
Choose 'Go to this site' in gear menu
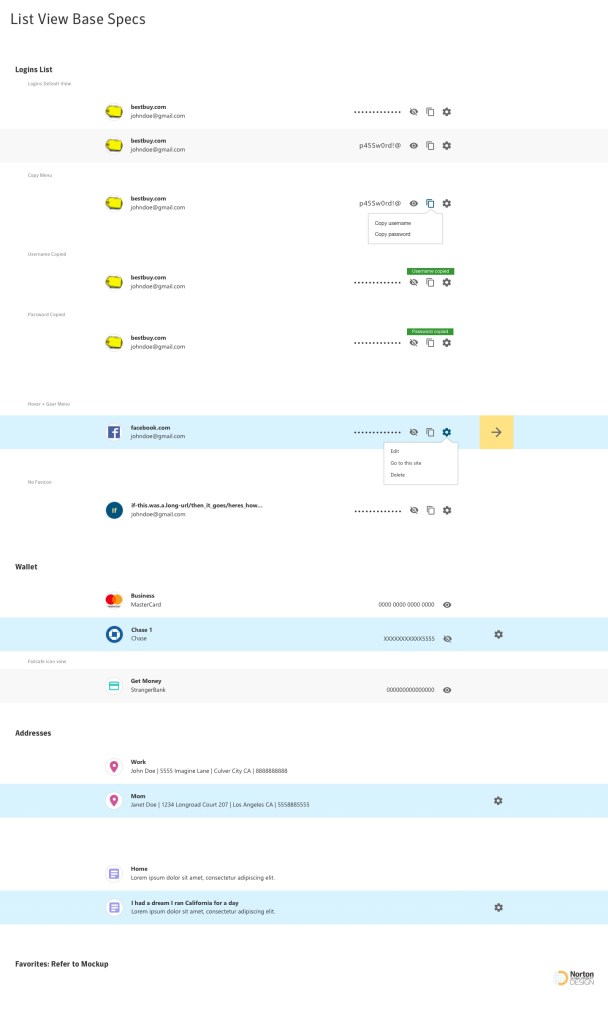pyautogui.click(x=406, y=463)
